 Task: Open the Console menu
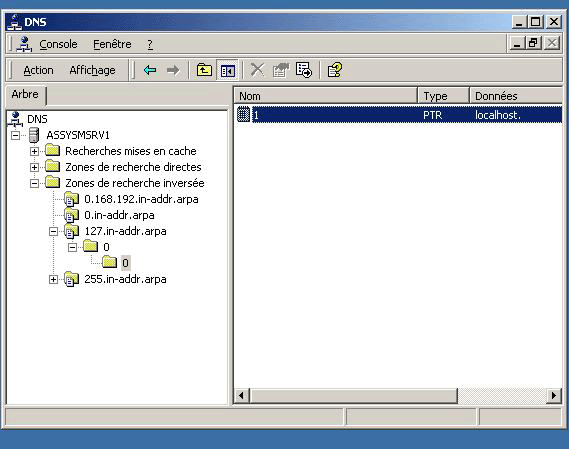point(58,44)
